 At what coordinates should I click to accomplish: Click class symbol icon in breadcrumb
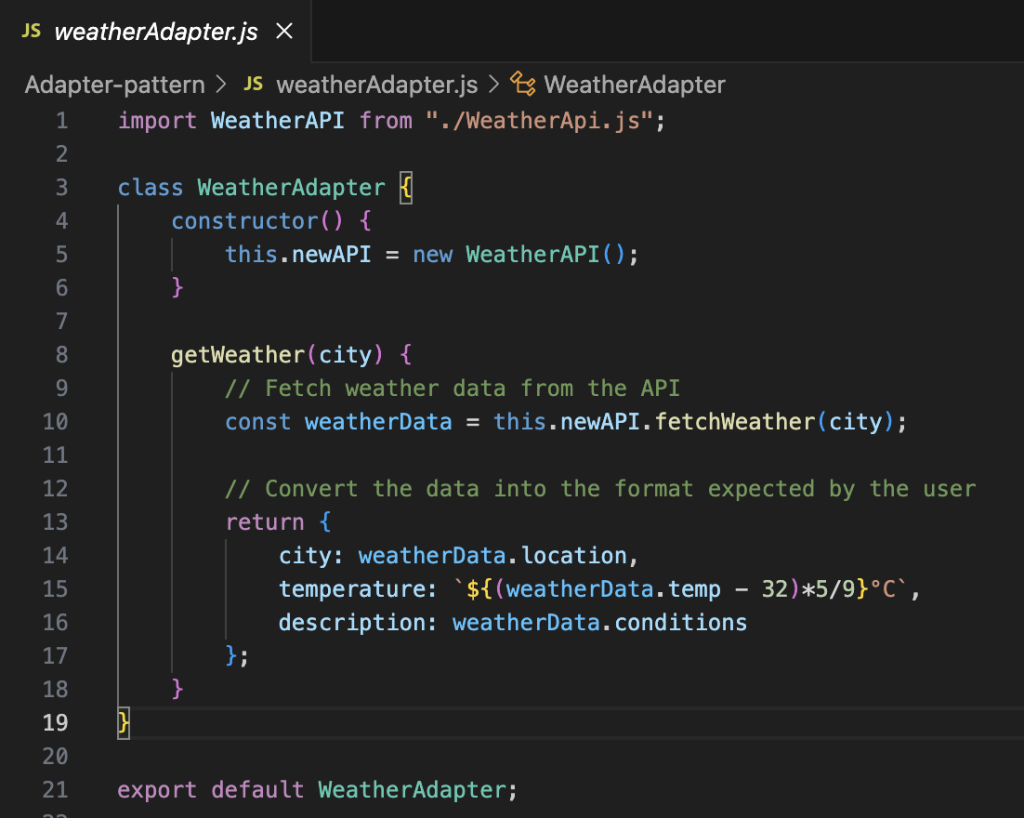pos(522,84)
